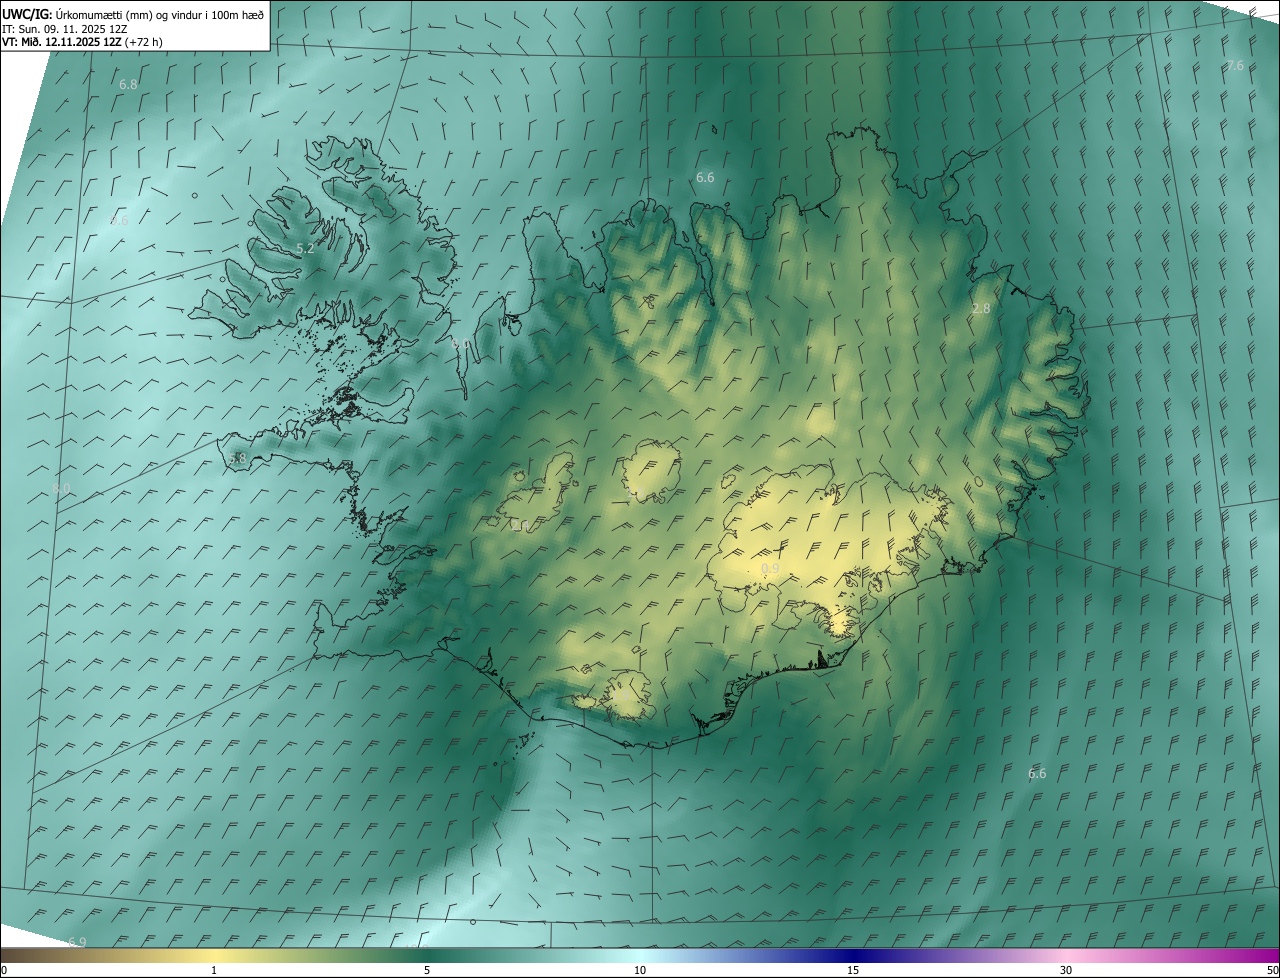Click the Hofsjökull glacier outline in central Iceland
This screenshot has height=978, width=1280.
(651, 471)
